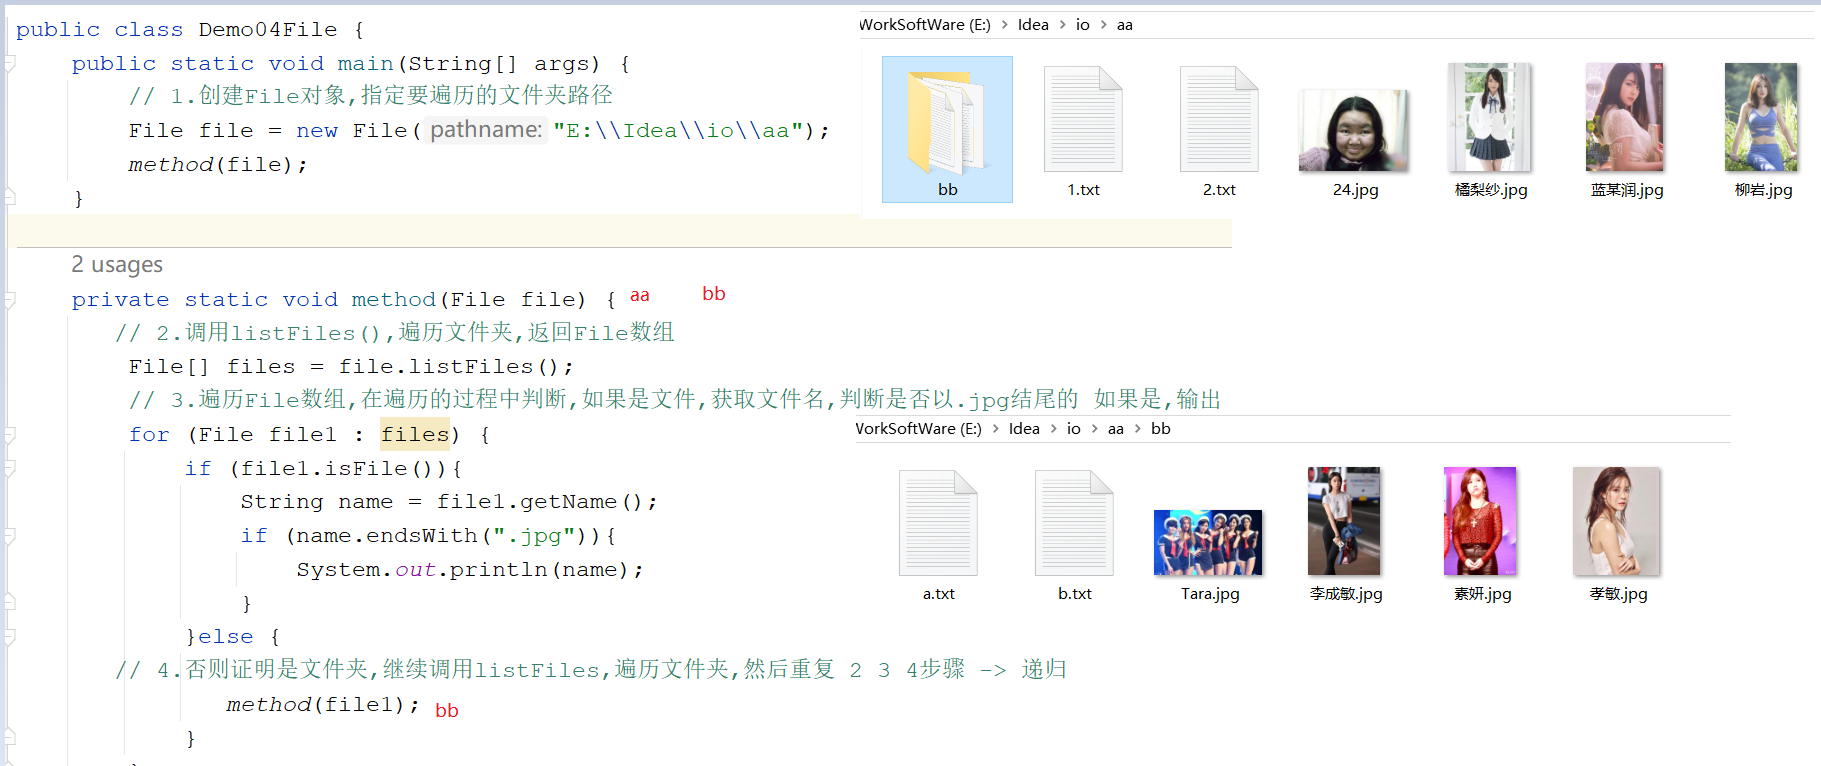Select the 孝敏.jpg photo thumbnail
This screenshot has height=766, width=1821.
(1616, 522)
